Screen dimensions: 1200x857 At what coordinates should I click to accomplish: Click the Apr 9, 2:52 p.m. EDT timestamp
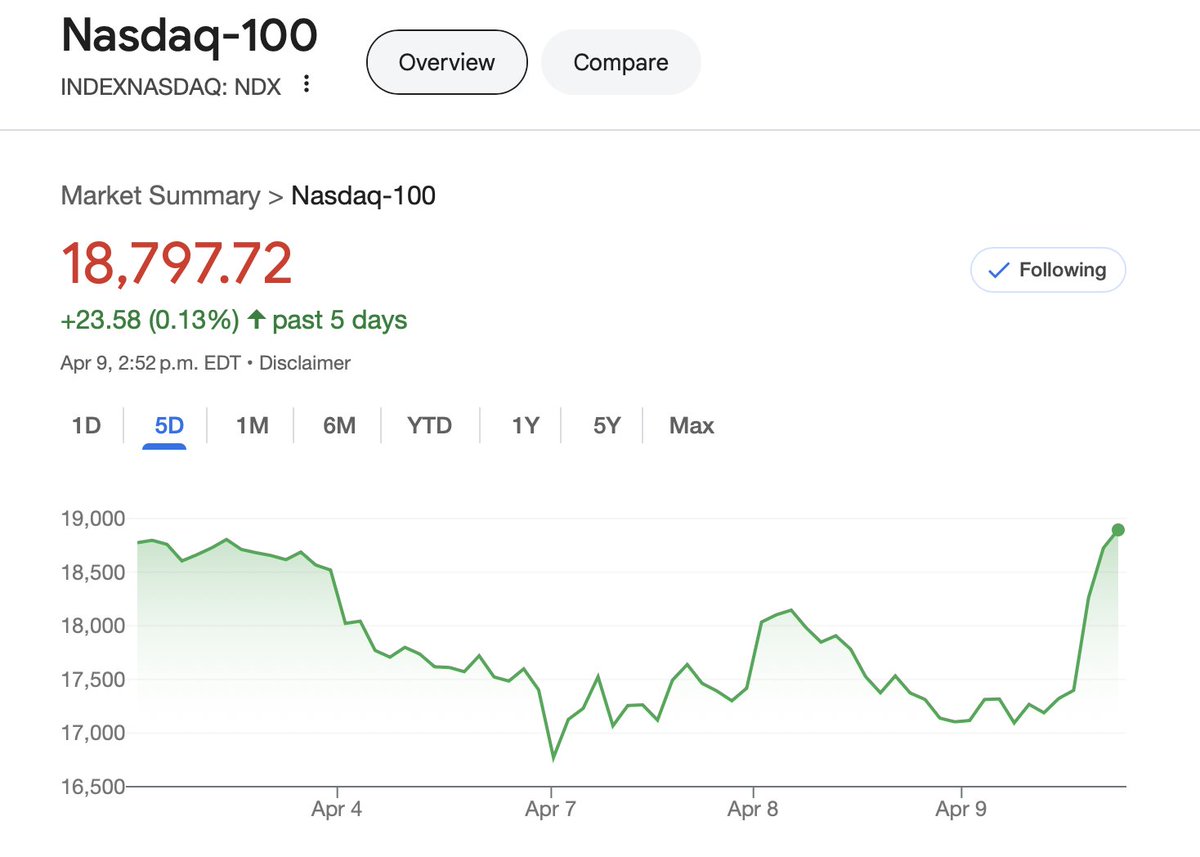[151, 363]
